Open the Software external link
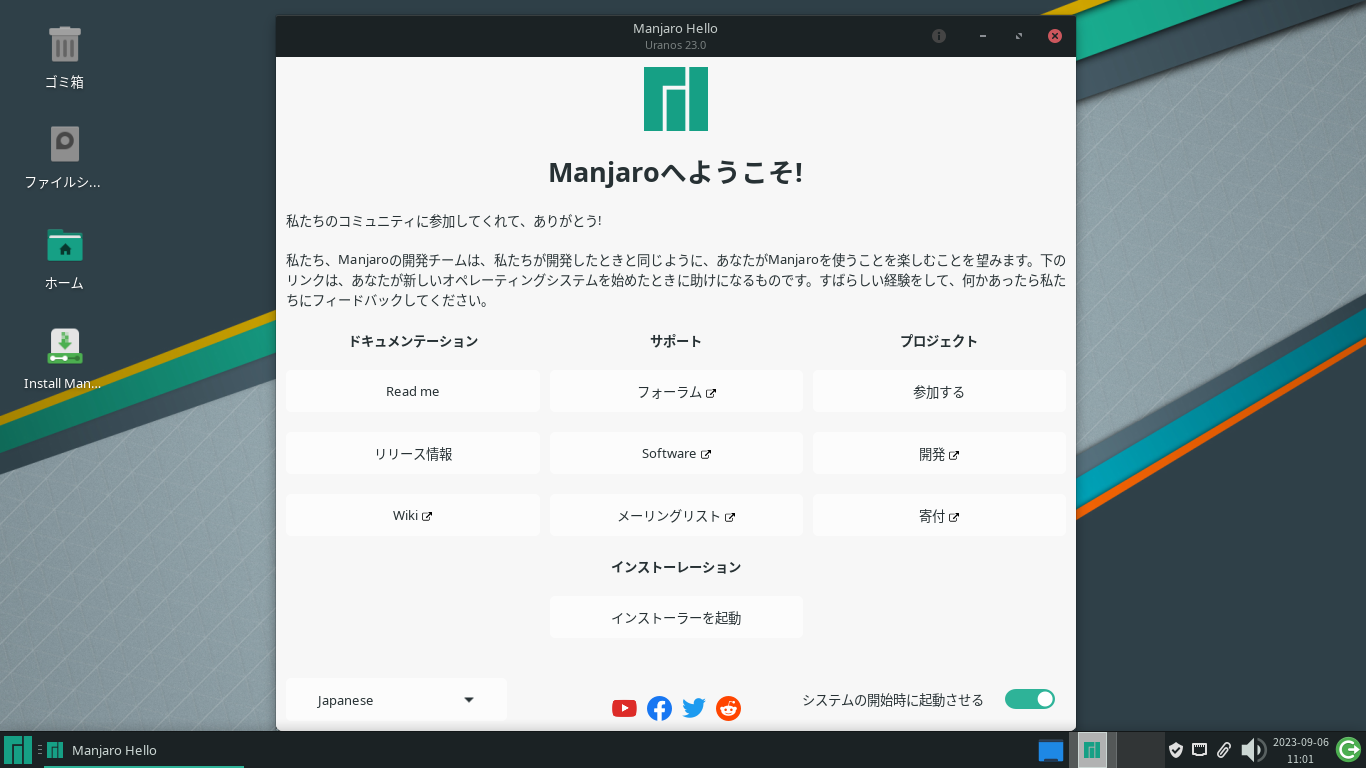 point(676,453)
